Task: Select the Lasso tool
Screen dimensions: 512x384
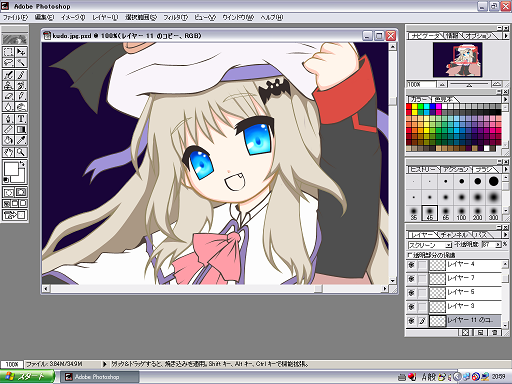Action: [9, 62]
